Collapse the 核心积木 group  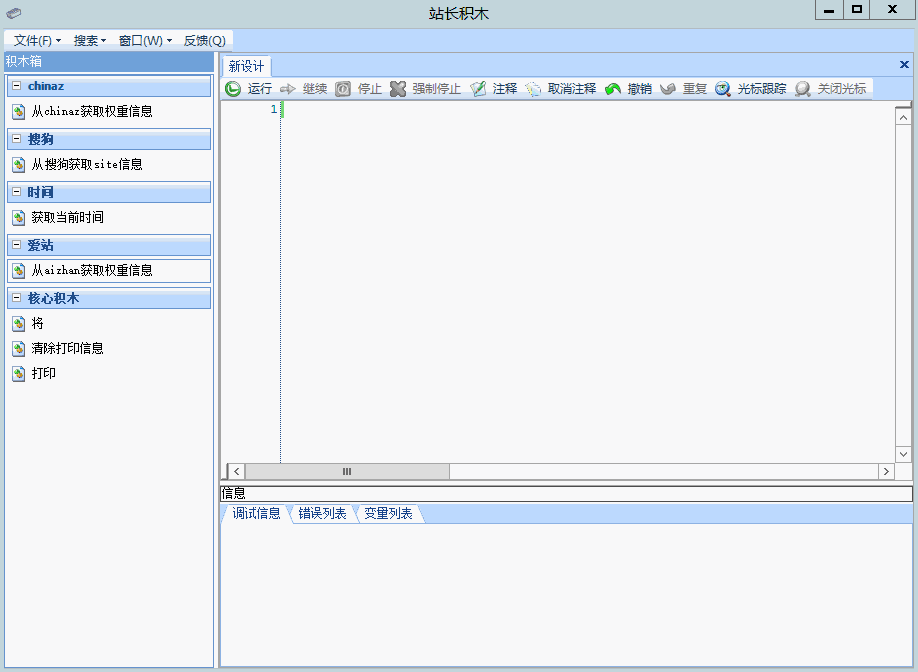coord(17,298)
